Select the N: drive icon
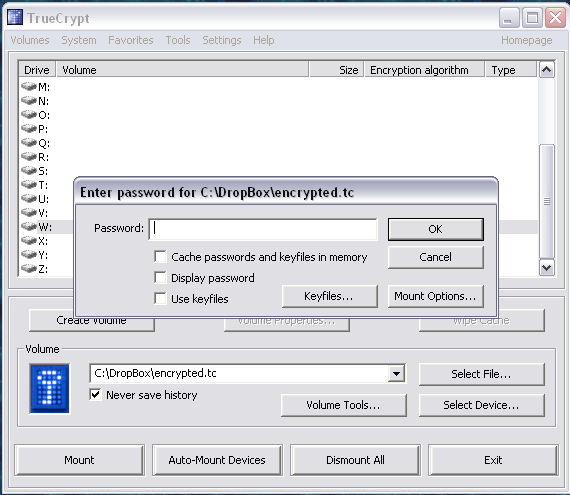This screenshot has width=570, height=495. pyautogui.click(x=29, y=100)
